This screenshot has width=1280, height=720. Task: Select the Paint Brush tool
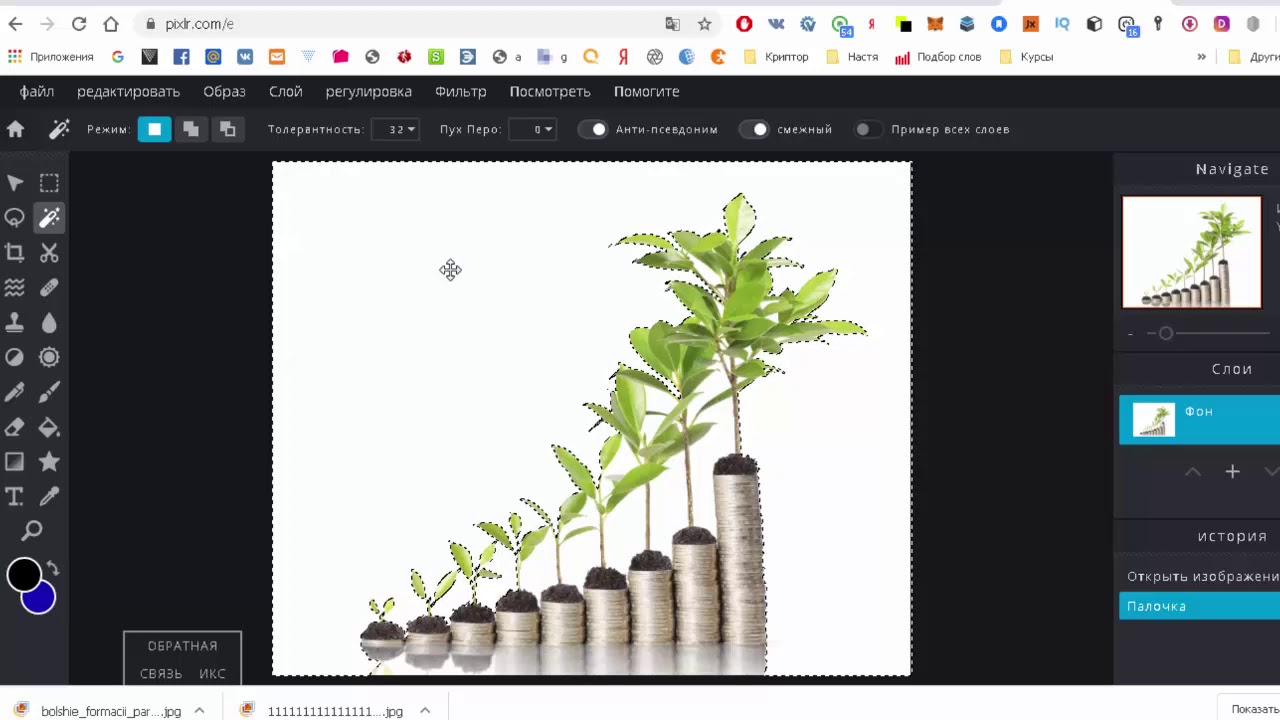(x=49, y=392)
